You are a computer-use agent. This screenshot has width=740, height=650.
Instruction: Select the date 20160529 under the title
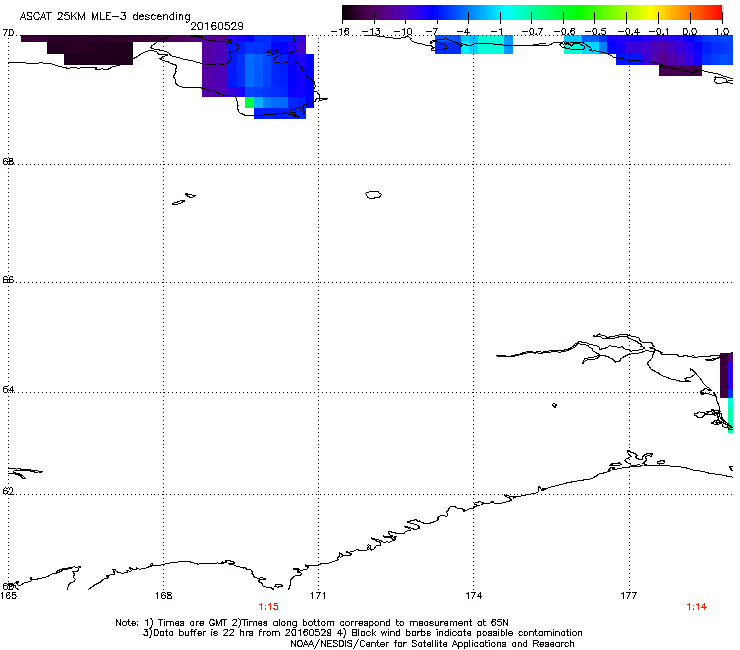coord(217,26)
